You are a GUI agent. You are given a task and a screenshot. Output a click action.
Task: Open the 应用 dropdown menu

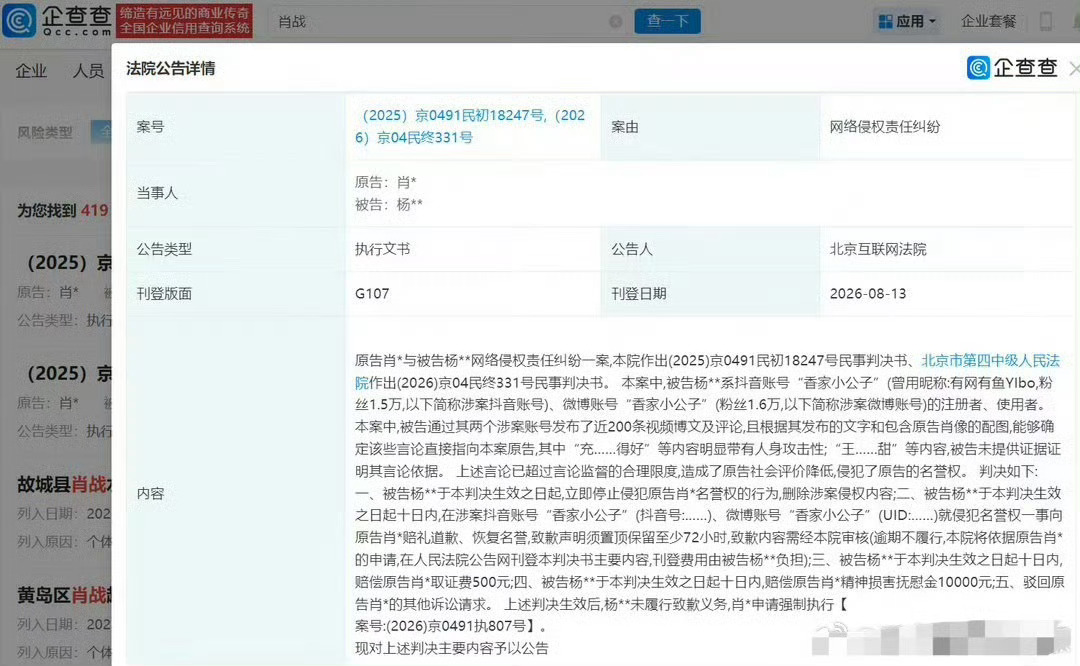click(x=907, y=21)
